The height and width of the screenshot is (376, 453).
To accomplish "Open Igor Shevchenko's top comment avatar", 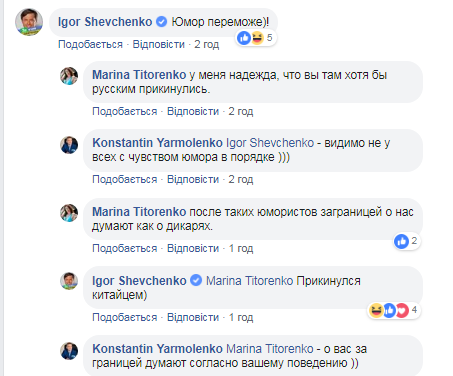I will click(x=29, y=22).
